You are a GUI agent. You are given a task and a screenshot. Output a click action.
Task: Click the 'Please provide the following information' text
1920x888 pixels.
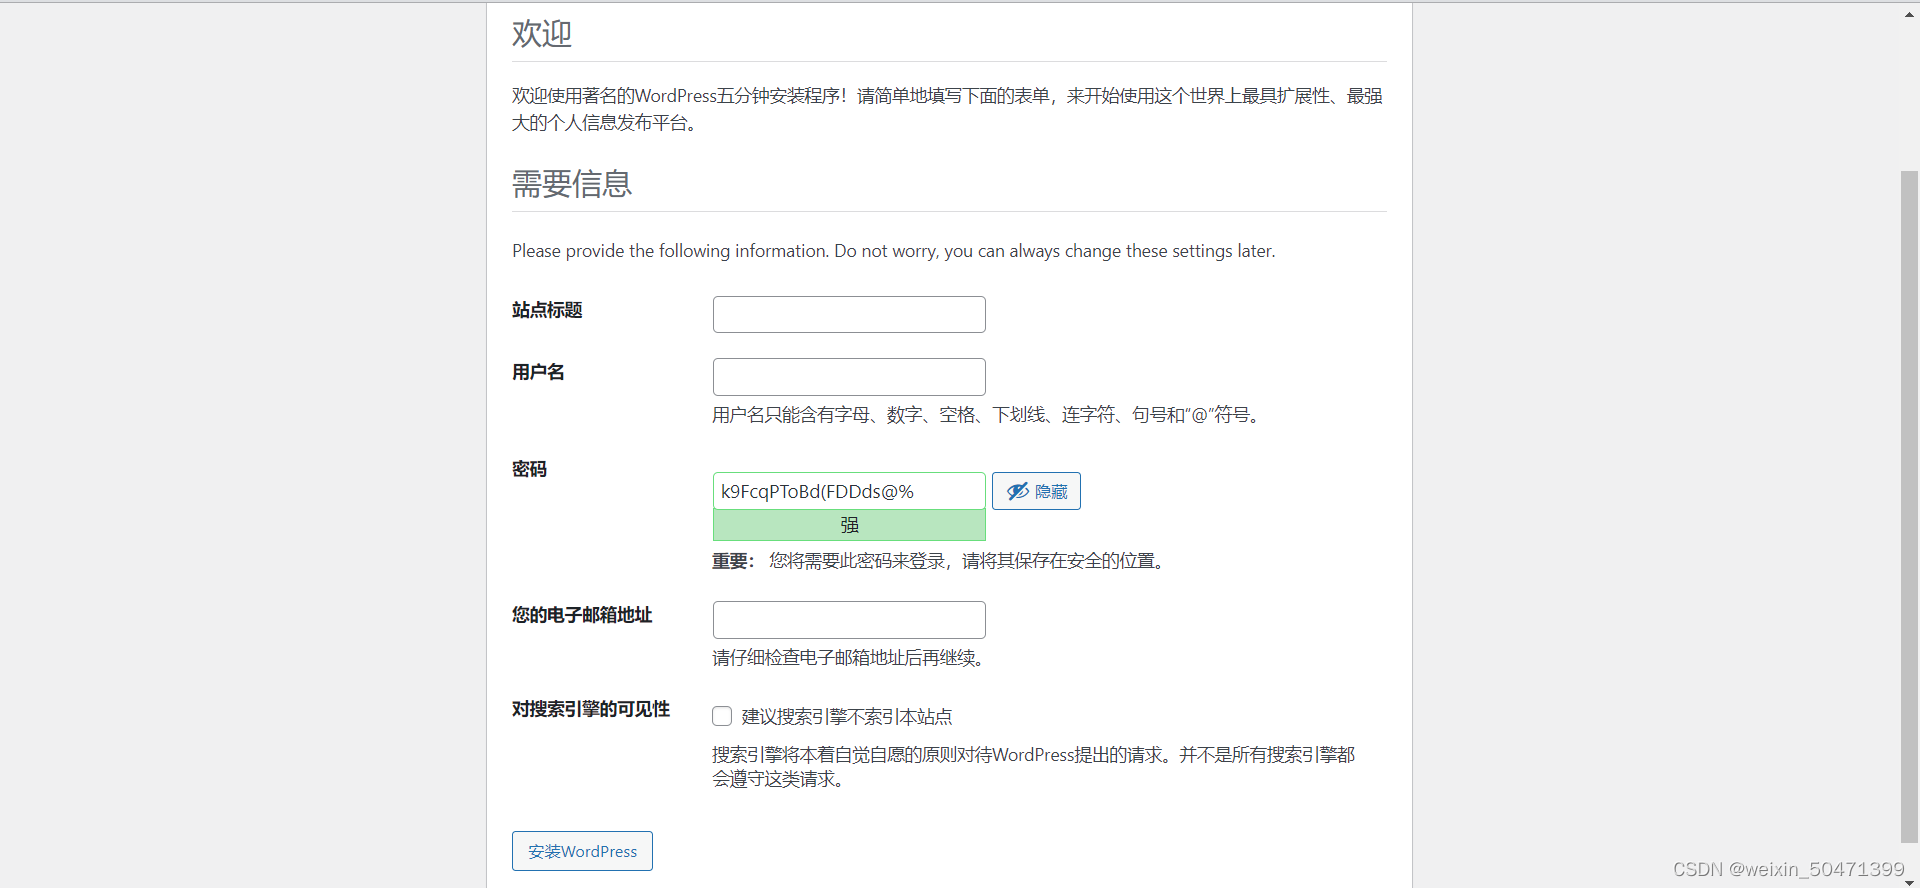point(894,251)
